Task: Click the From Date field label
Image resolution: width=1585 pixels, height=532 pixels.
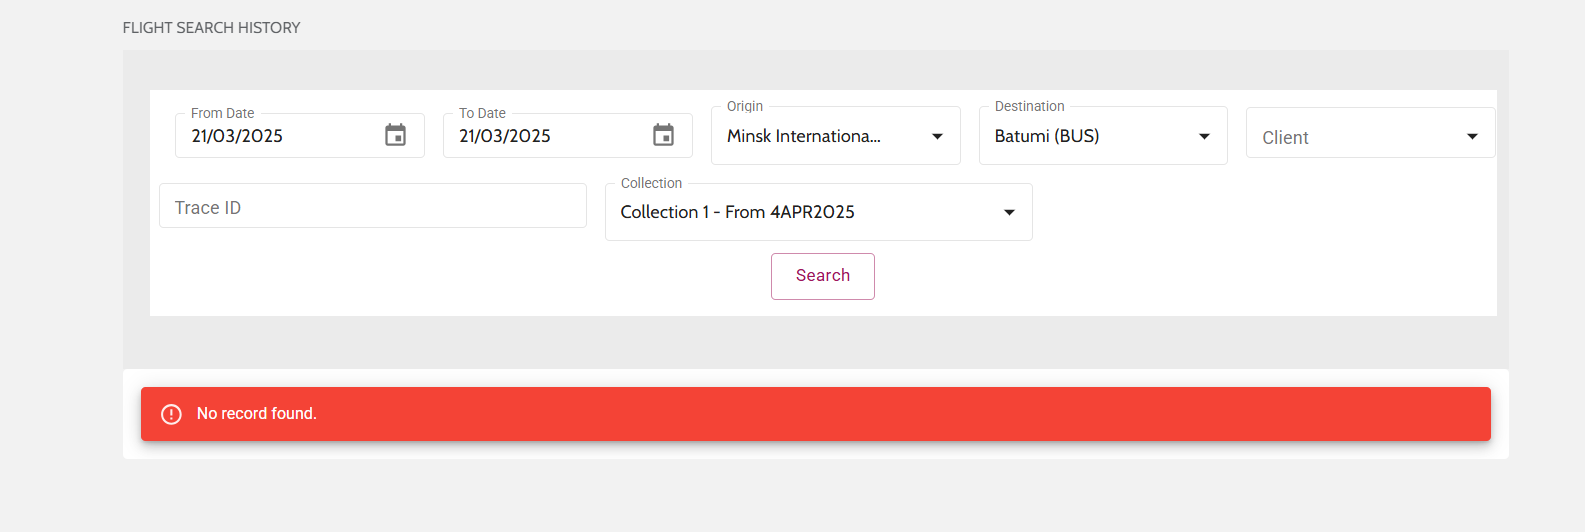Action: point(222,113)
